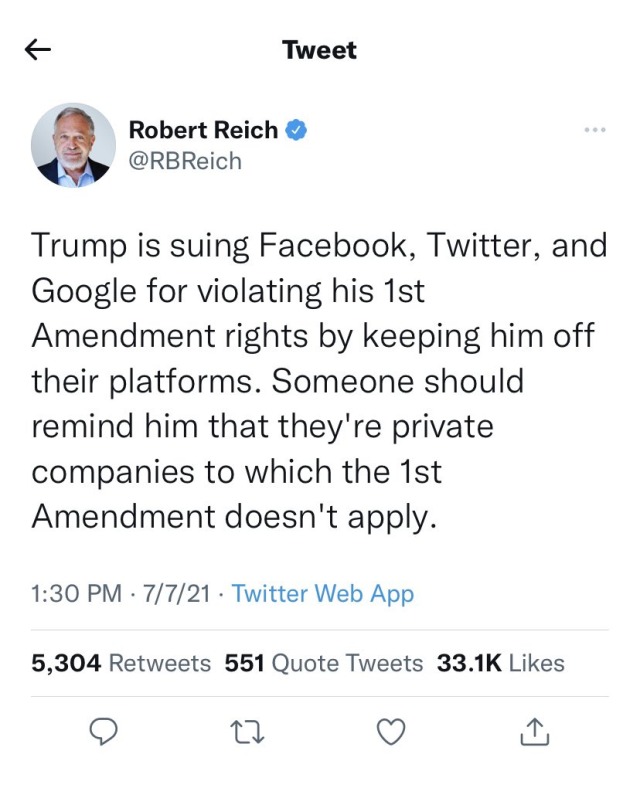The height and width of the screenshot is (805, 640).
Task: Open the share tweet icon
Action: click(x=534, y=734)
